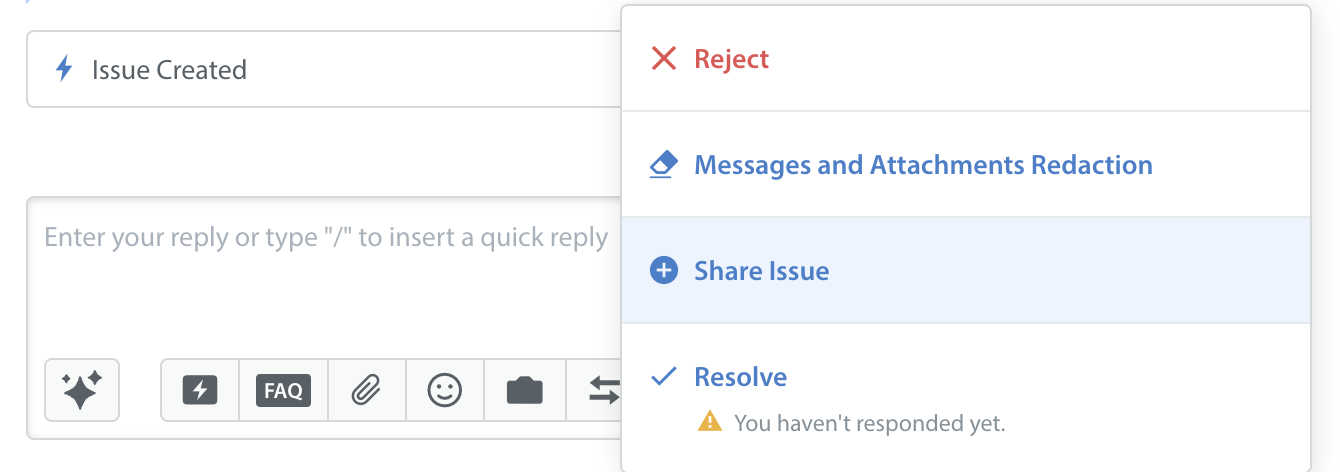
Task: Click the red X icon next to Reject
Action: click(664, 59)
